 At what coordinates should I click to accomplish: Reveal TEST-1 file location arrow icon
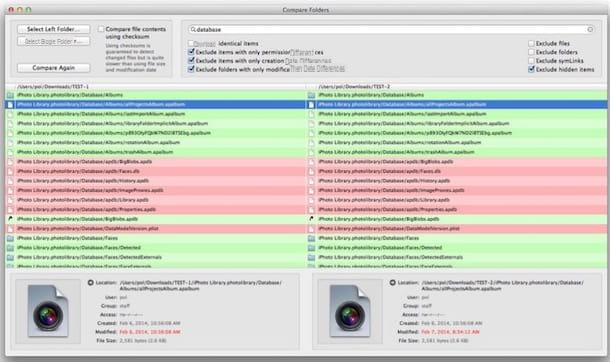[91, 283]
